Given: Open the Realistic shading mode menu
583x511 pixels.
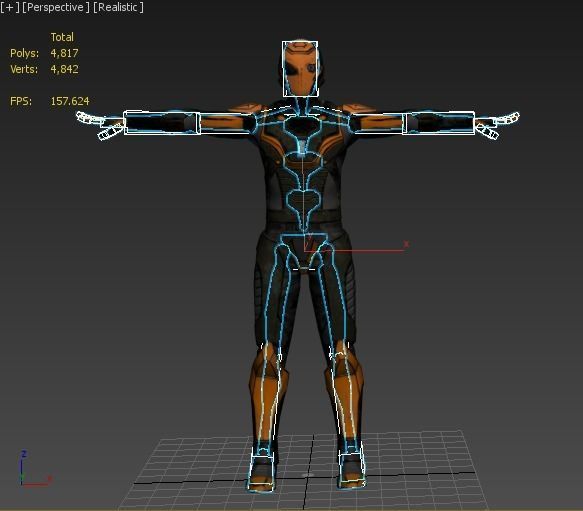Looking at the screenshot, I should (118, 7).
